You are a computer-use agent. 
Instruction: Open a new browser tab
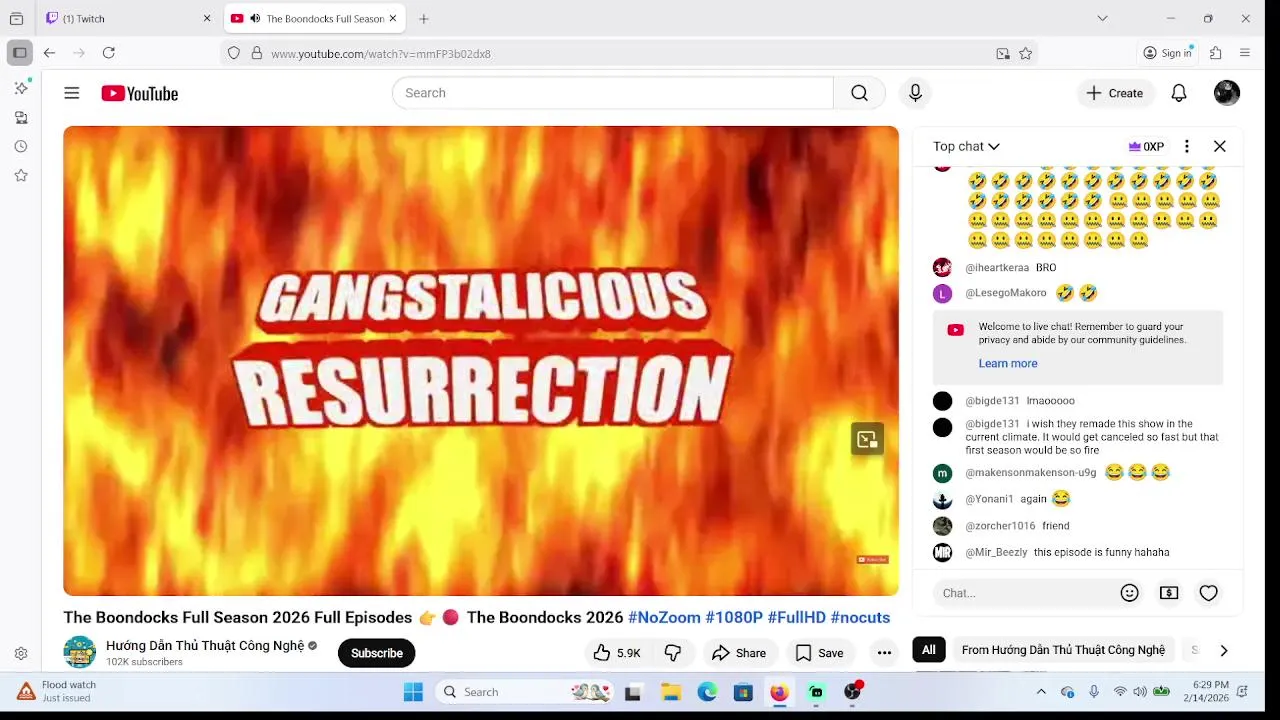click(x=424, y=18)
